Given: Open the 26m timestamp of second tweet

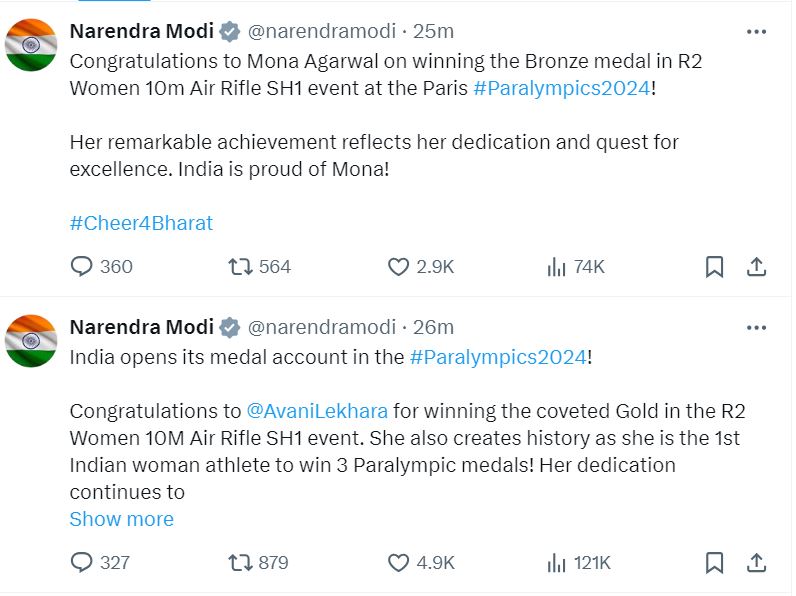Looking at the screenshot, I should point(434,327).
